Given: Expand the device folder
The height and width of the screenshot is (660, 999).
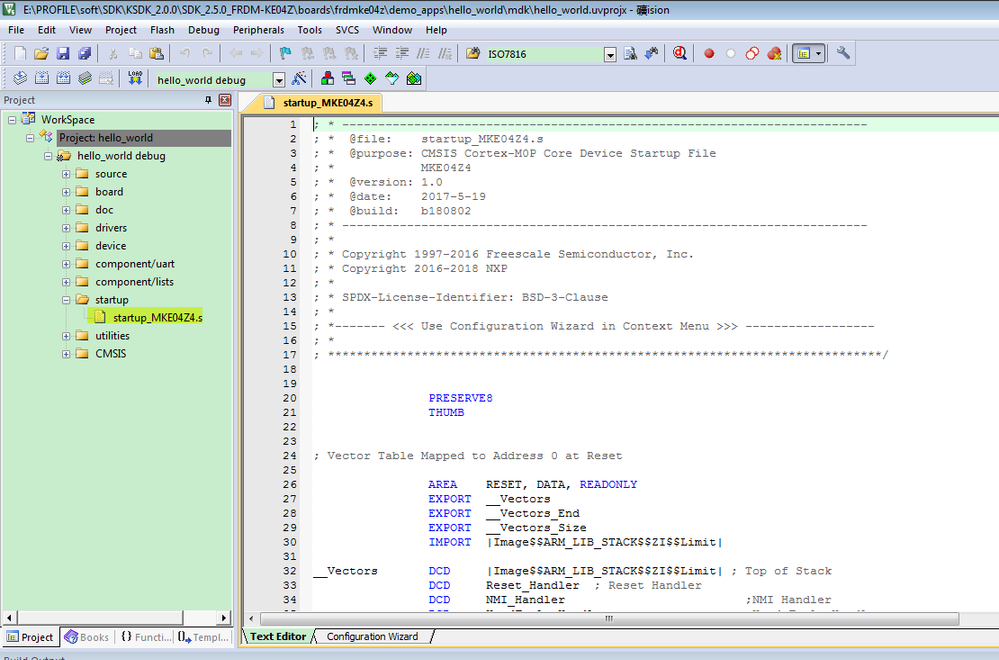Looking at the screenshot, I should point(66,246).
